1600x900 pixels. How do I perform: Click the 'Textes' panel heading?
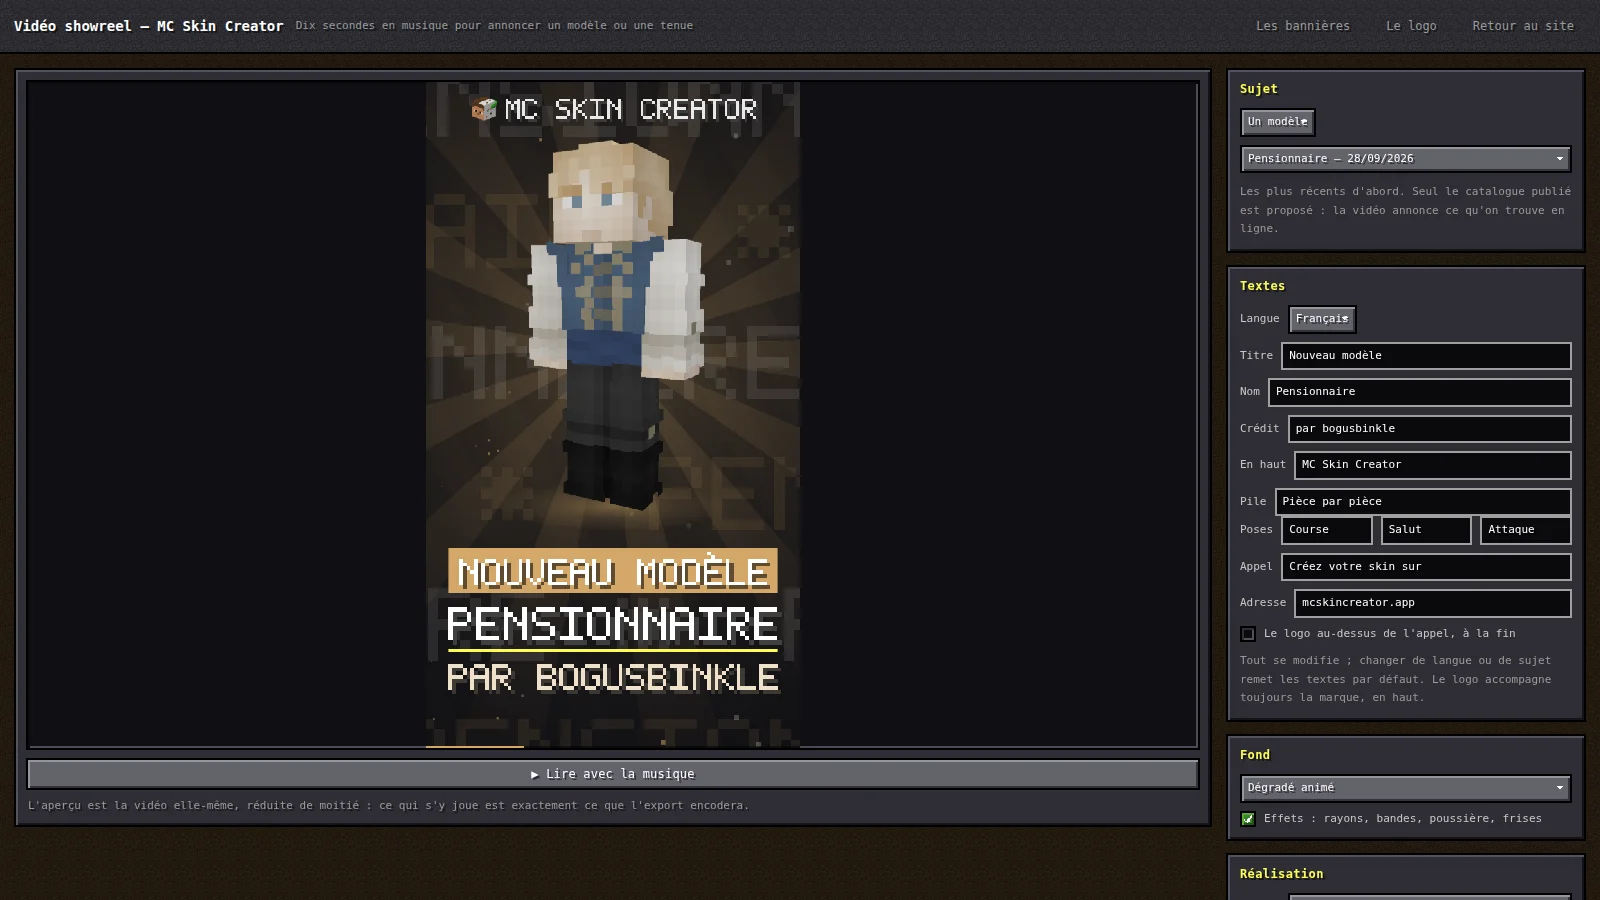click(x=1262, y=286)
